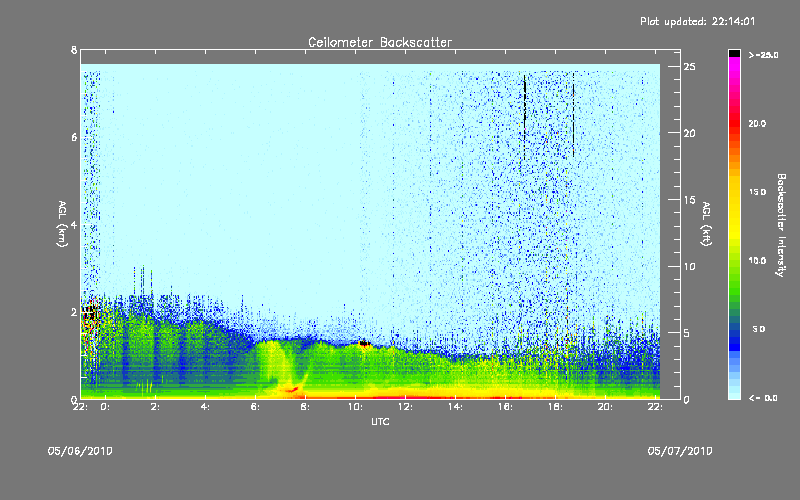
Task: Click the '10:' time tick label
Action: (356, 407)
